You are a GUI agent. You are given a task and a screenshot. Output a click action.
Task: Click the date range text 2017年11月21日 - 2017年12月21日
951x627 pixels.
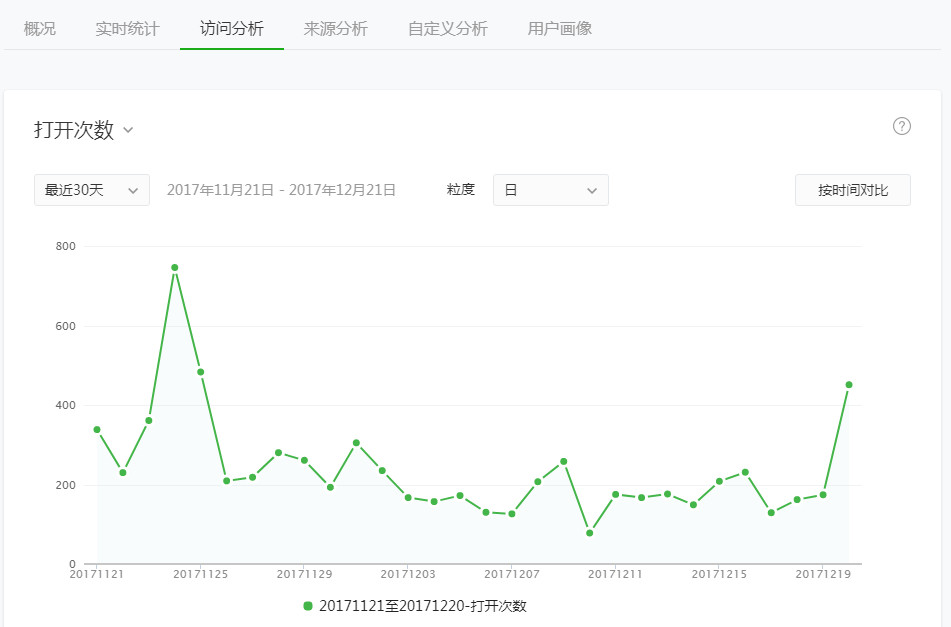pos(281,190)
